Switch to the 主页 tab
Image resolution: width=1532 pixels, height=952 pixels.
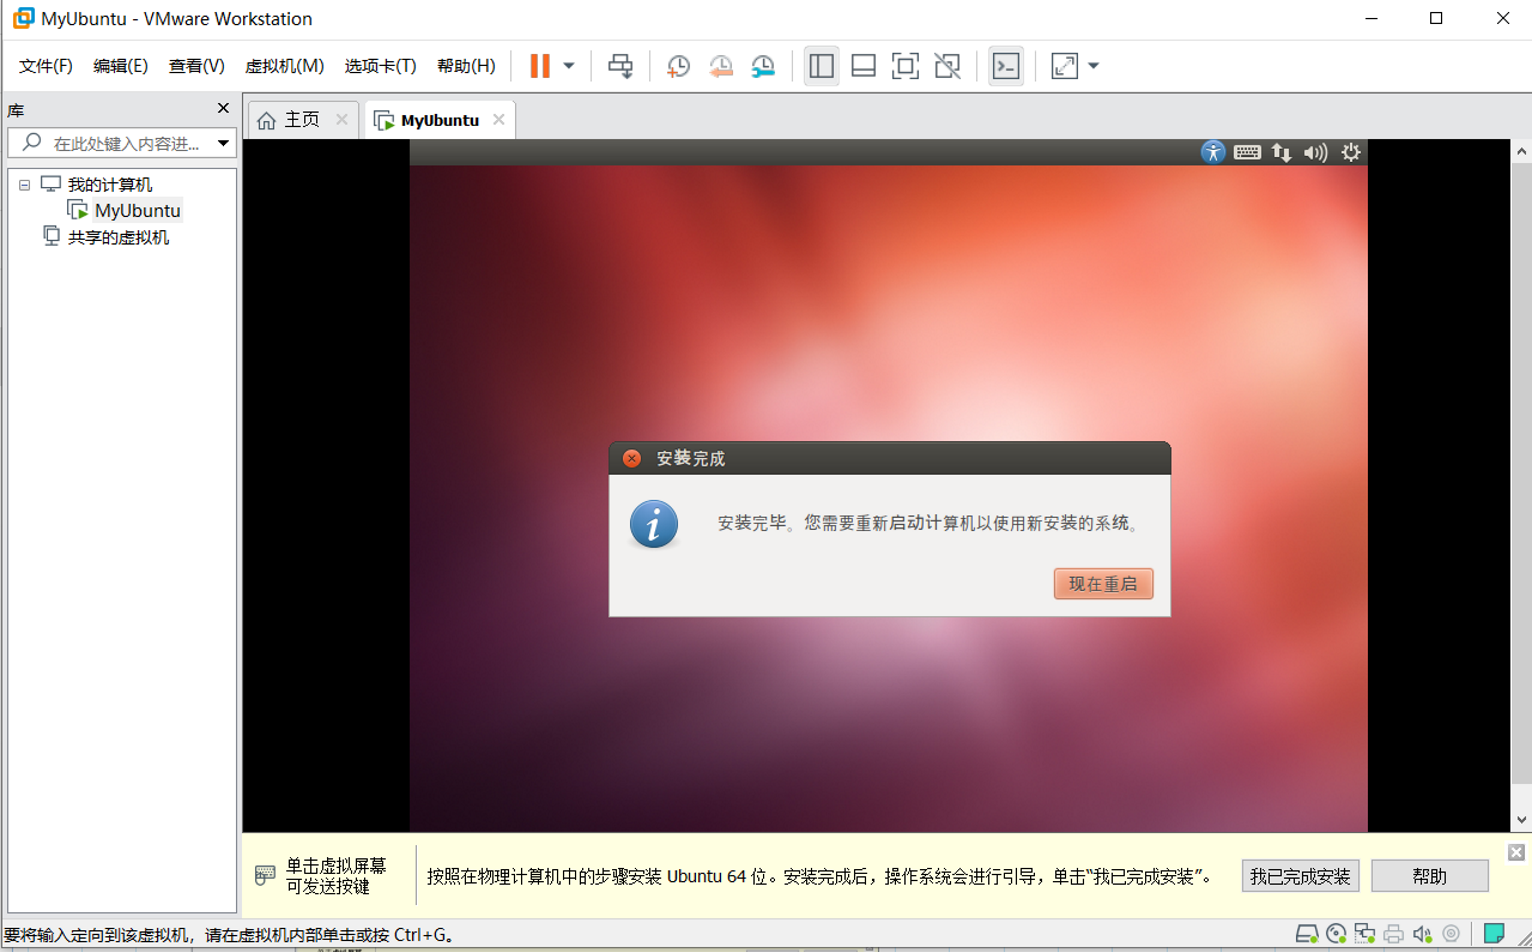(x=300, y=118)
